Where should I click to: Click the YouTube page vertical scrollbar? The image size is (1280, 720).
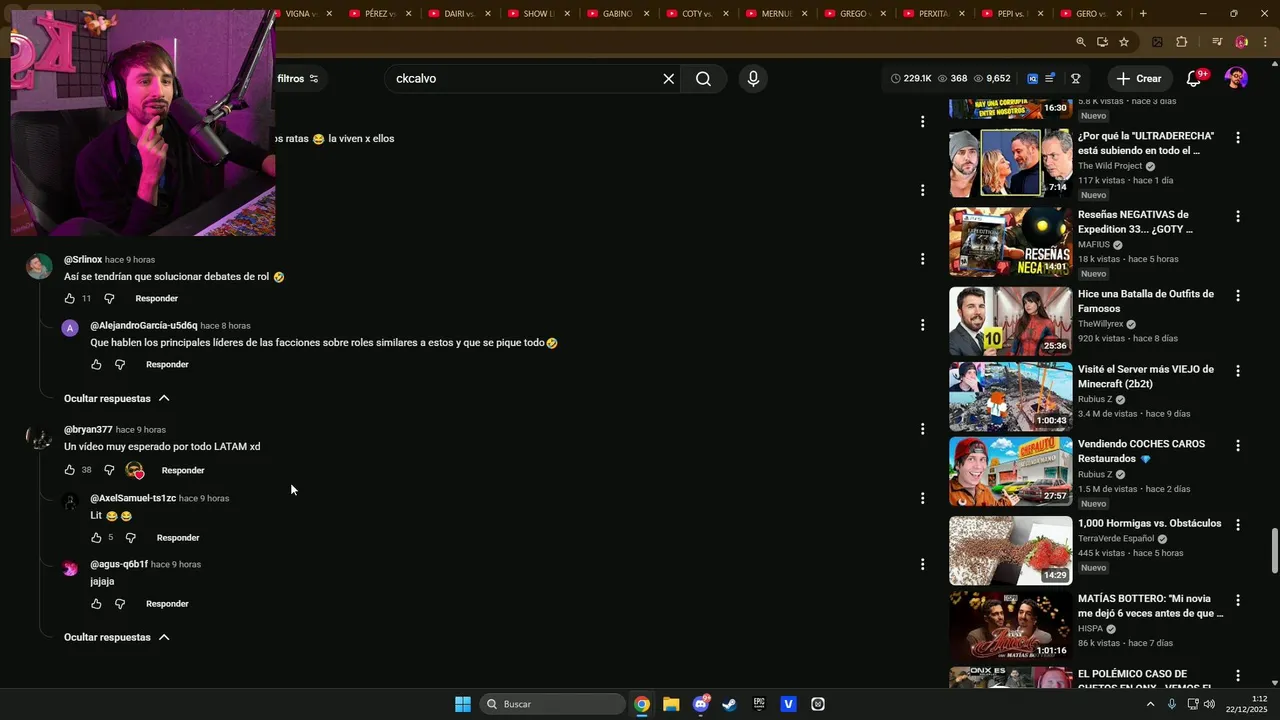(1274, 550)
